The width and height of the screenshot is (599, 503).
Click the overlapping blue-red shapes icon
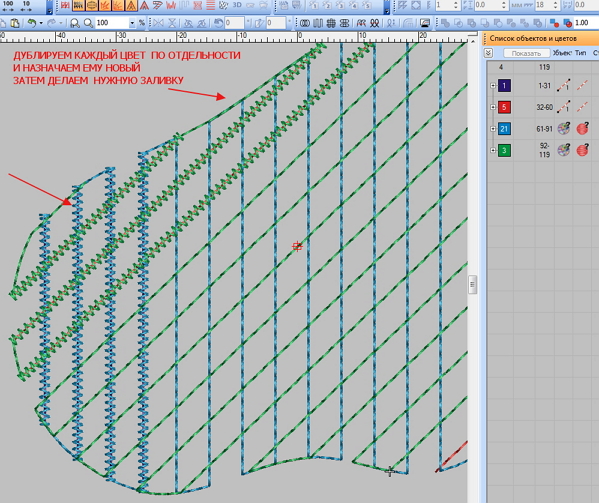pos(567,23)
